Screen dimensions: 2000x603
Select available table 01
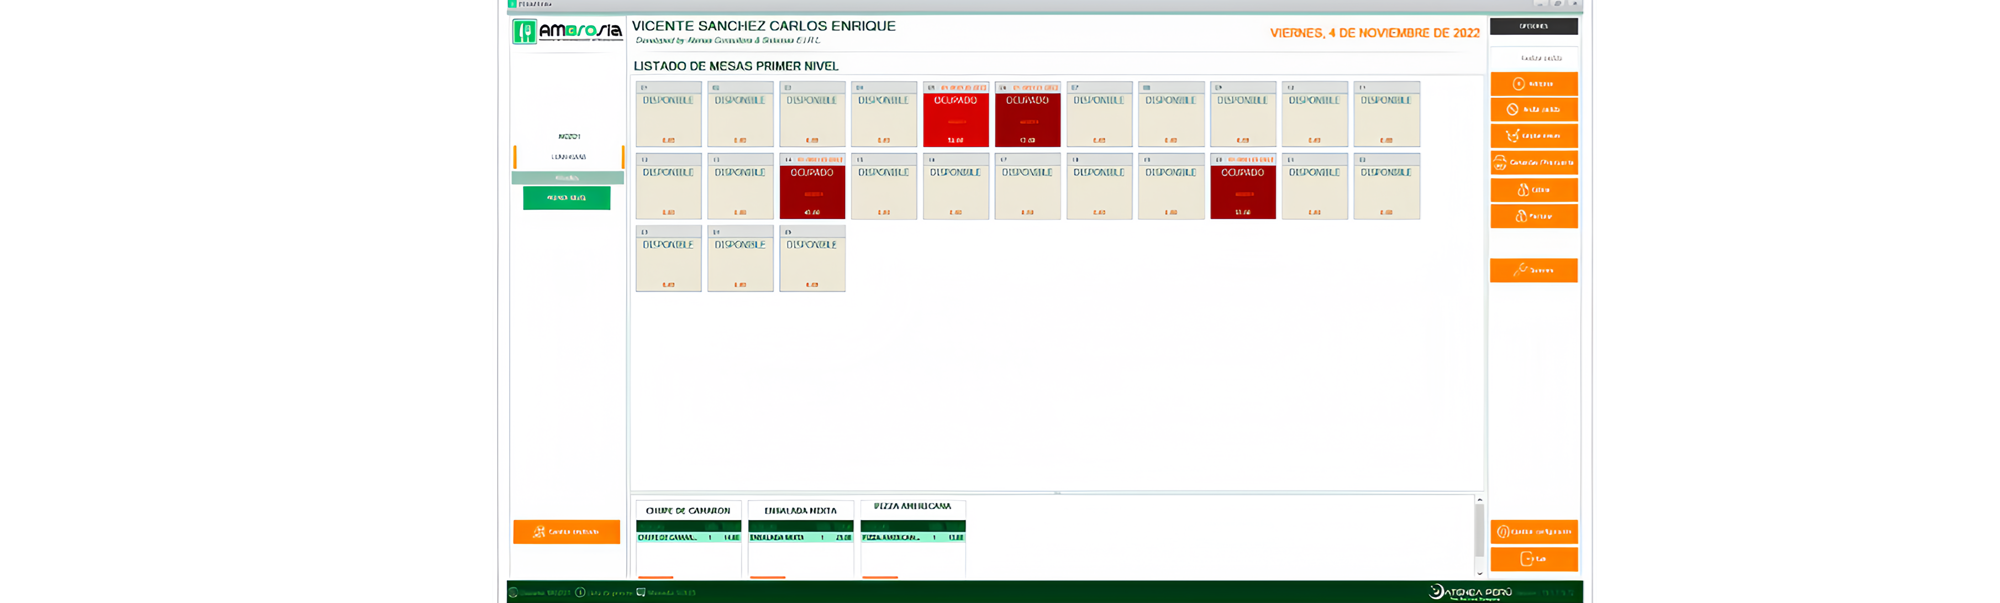(x=668, y=115)
